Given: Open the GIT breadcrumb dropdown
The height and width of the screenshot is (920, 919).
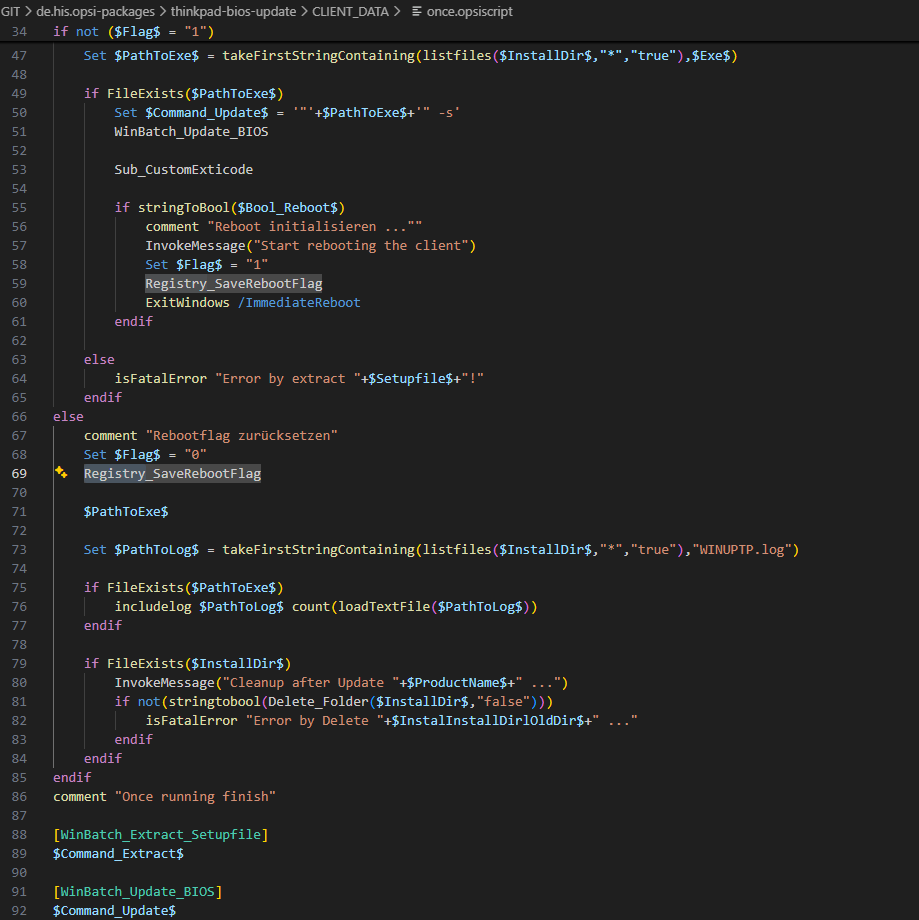Looking at the screenshot, I should tap(11, 12).
